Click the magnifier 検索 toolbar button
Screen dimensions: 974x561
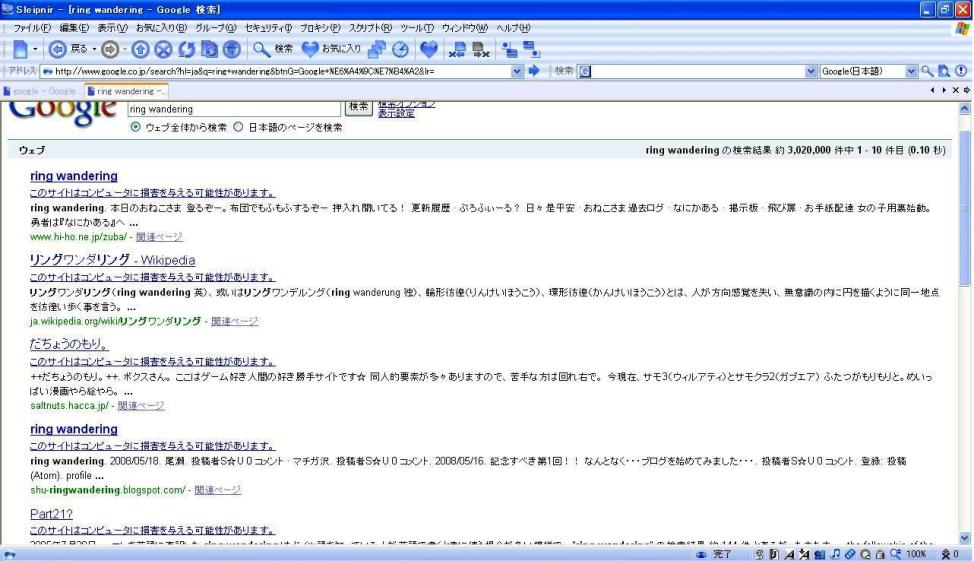(273, 49)
